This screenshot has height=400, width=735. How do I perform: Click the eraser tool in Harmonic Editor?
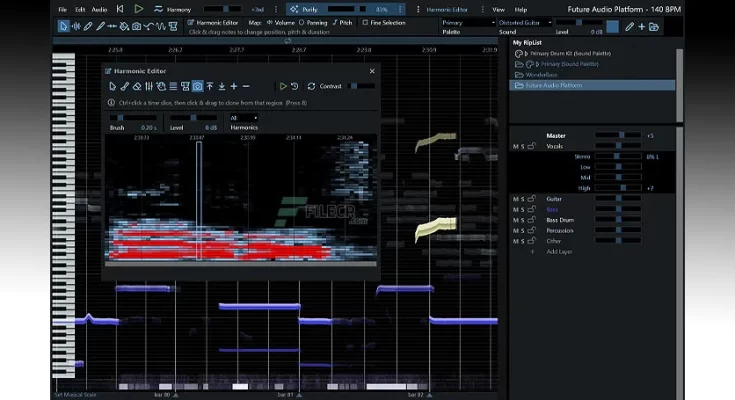pyautogui.click(x=137, y=87)
